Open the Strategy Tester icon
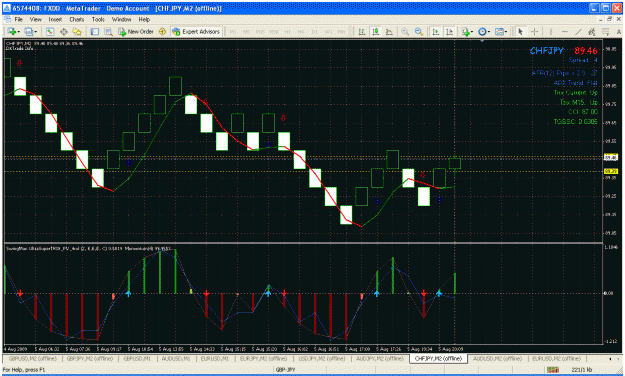 pos(108,31)
